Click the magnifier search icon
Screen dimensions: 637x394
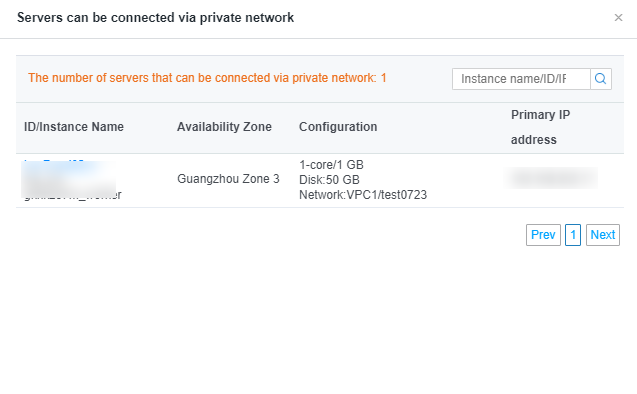tap(600, 79)
